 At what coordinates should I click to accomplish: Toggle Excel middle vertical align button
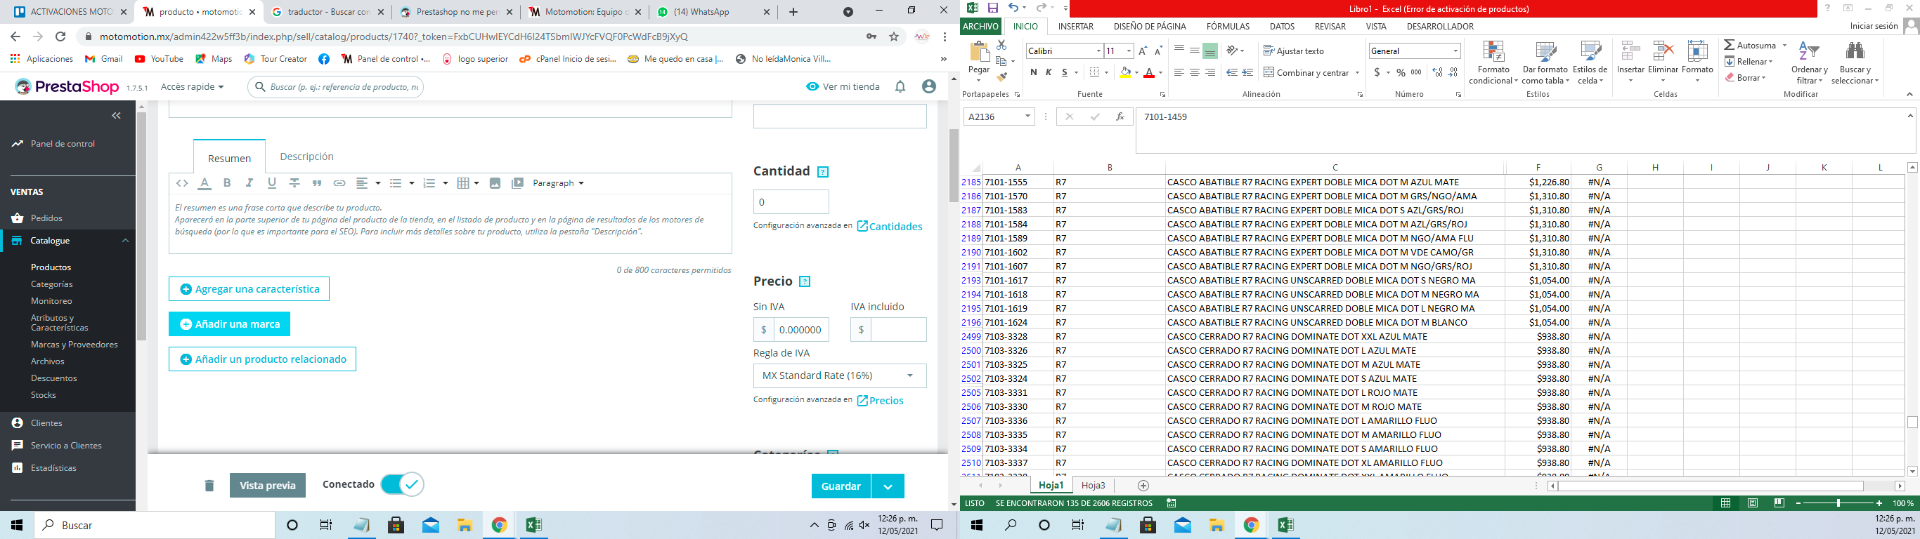(x=1195, y=51)
